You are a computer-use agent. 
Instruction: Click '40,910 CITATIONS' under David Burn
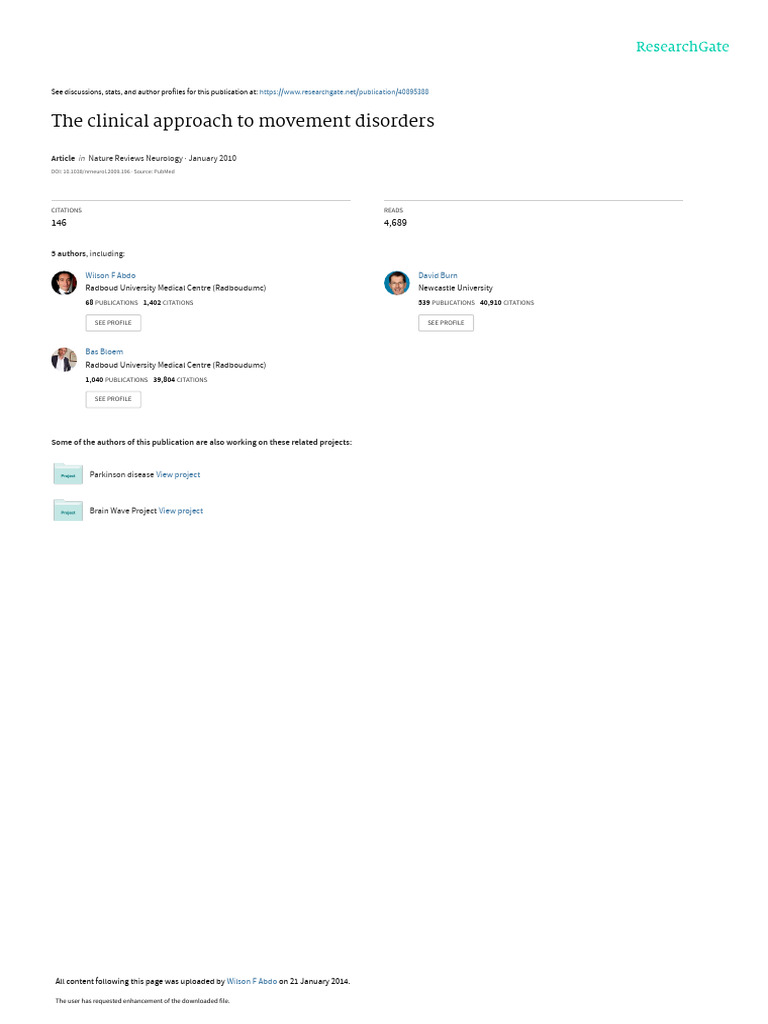point(507,303)
